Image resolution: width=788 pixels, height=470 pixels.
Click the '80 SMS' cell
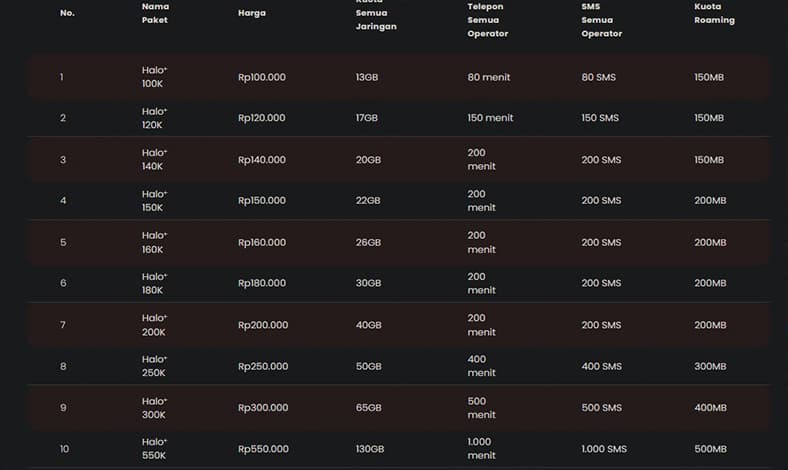pyautogui.click(x=599, y=77)
